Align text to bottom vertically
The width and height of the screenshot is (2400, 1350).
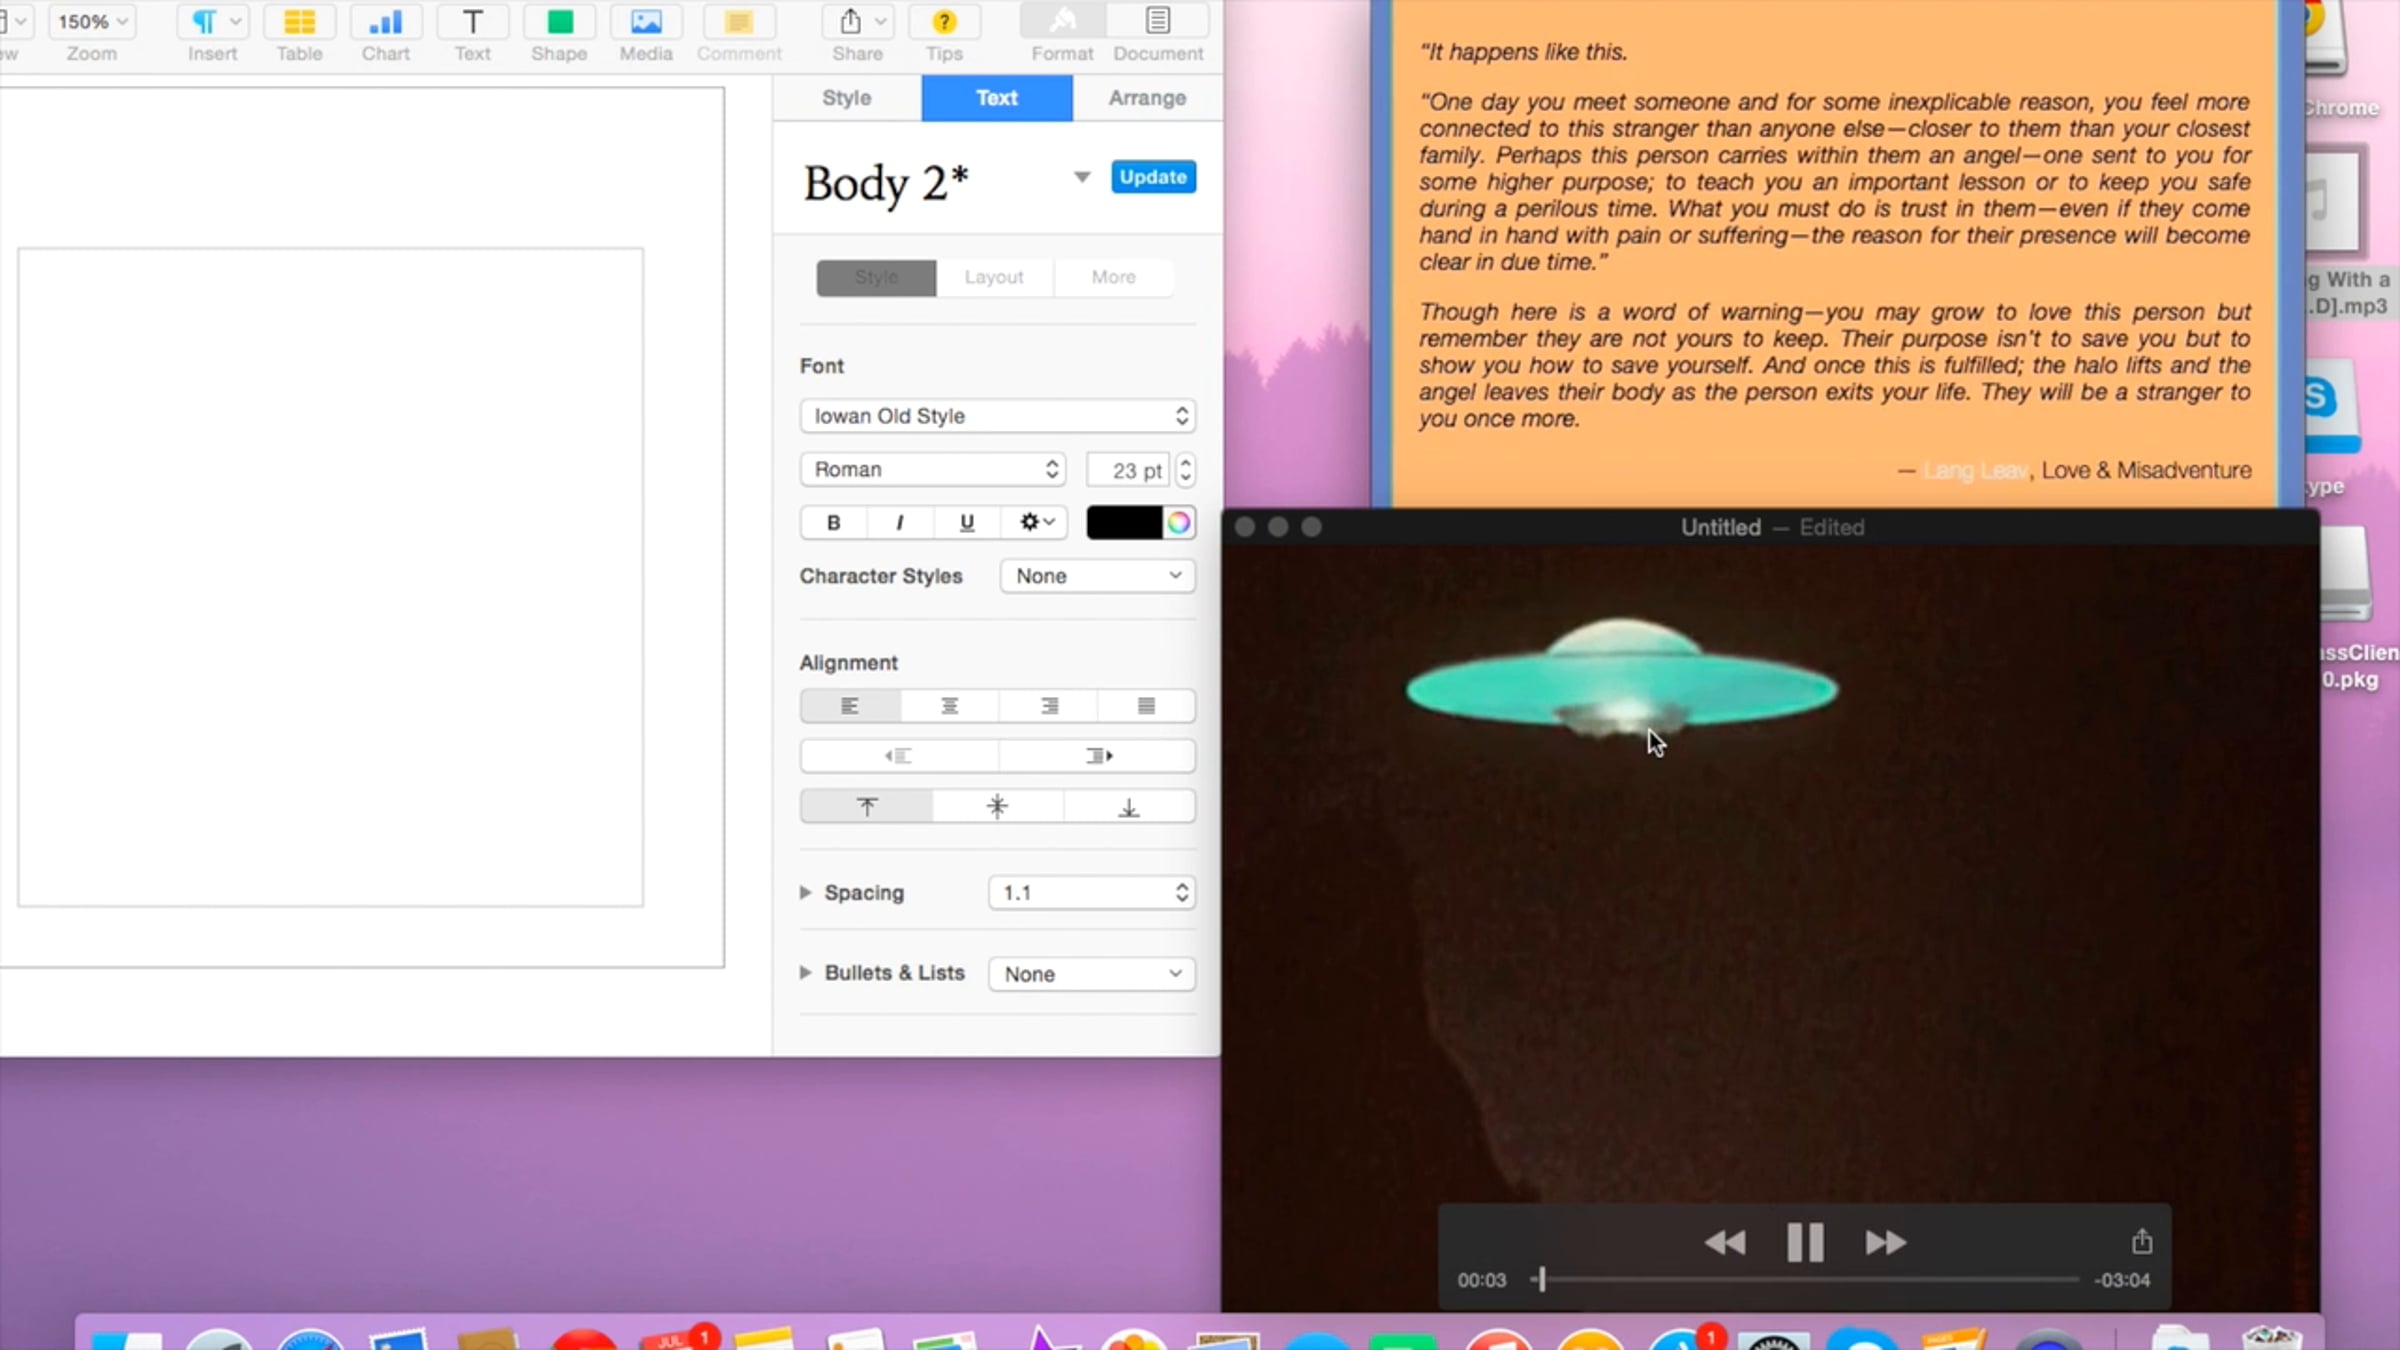1128,807
